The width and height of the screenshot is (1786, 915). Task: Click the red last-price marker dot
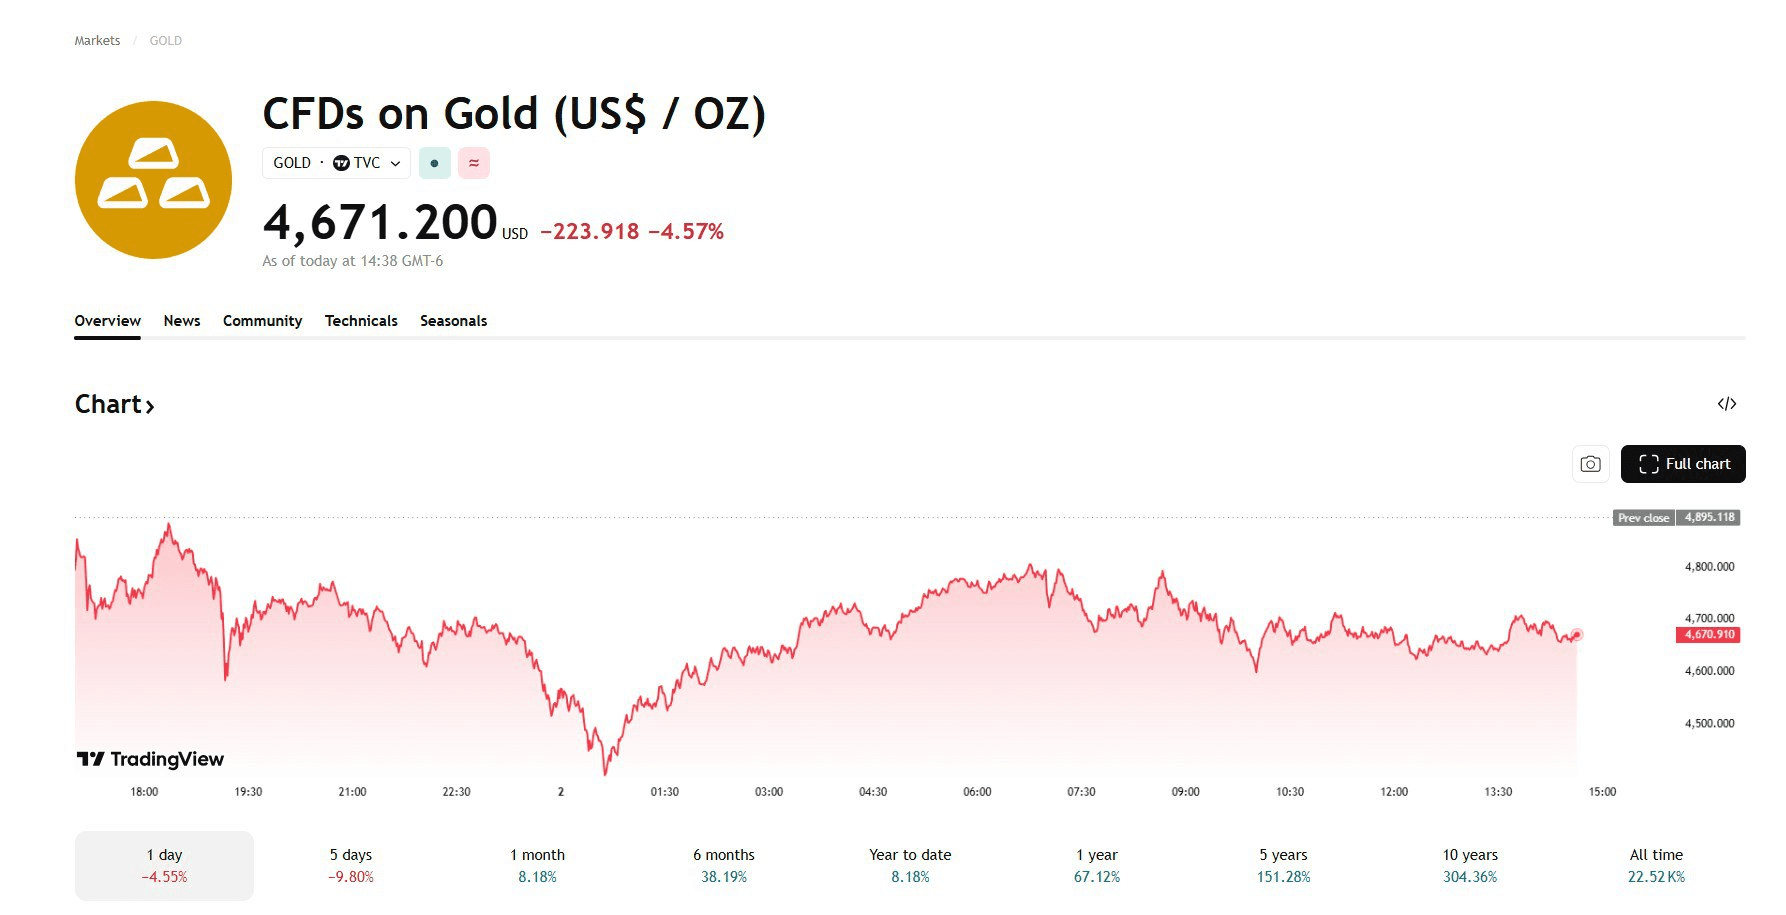[x=1577, y=634]
